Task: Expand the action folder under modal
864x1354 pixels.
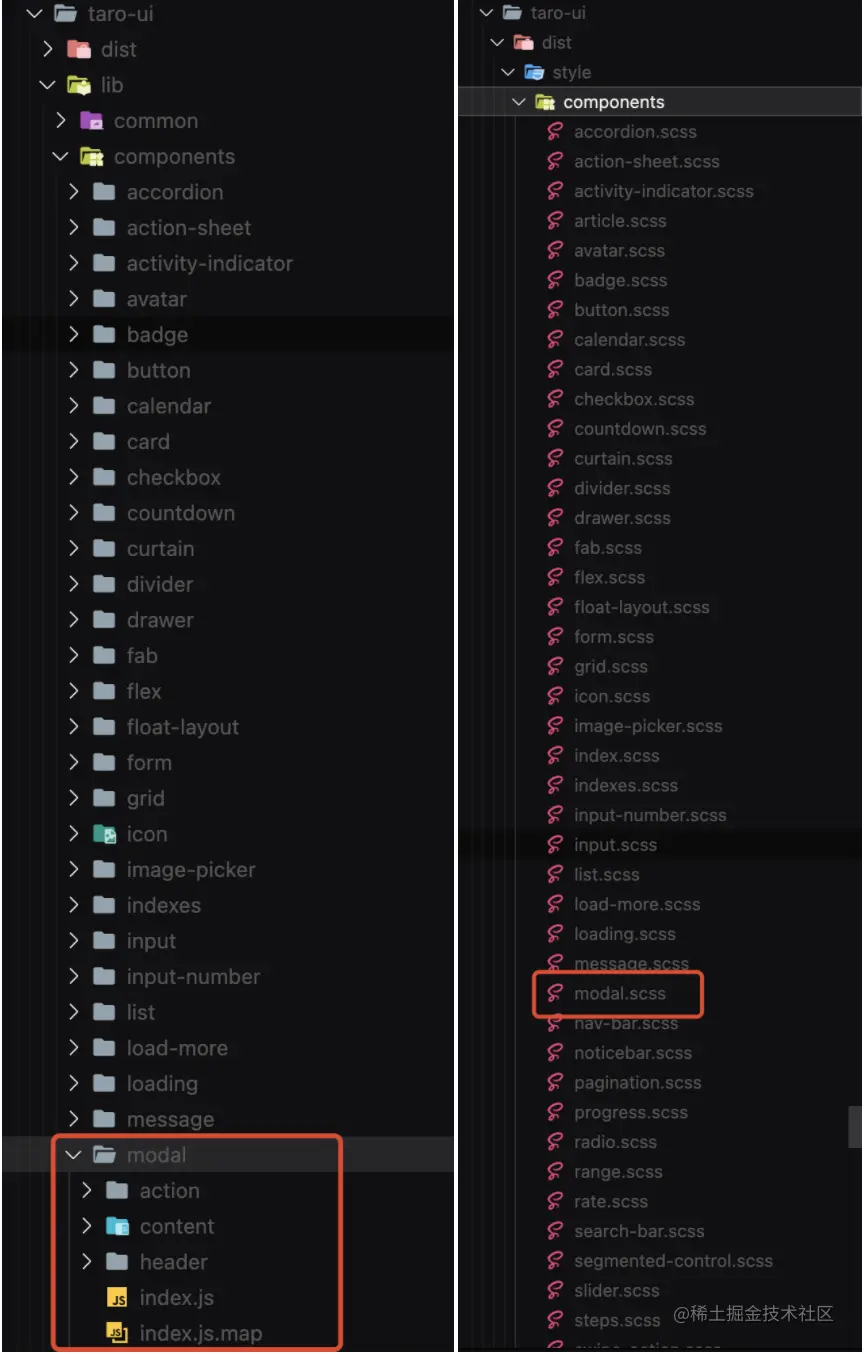Action: click(x=86, y=1190)
